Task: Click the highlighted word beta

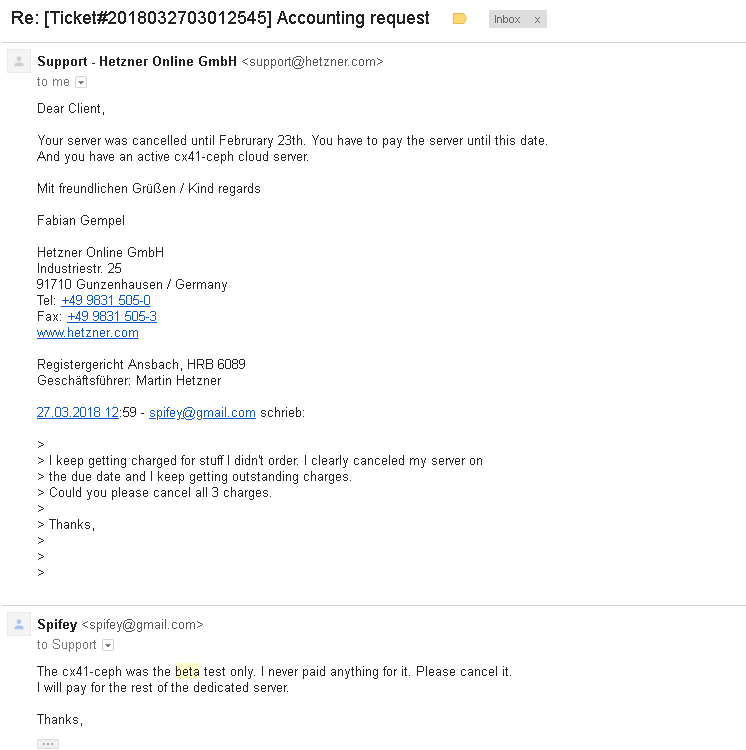Action: tap(187, 672)
